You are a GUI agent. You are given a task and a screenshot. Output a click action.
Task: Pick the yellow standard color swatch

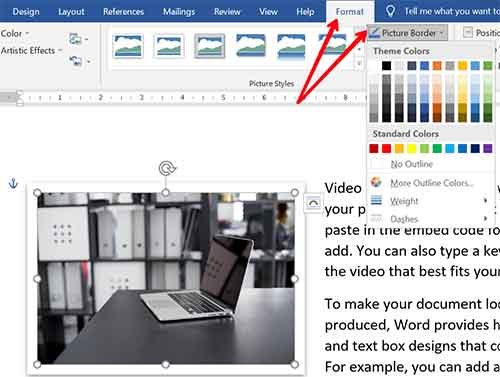point(412,148)
